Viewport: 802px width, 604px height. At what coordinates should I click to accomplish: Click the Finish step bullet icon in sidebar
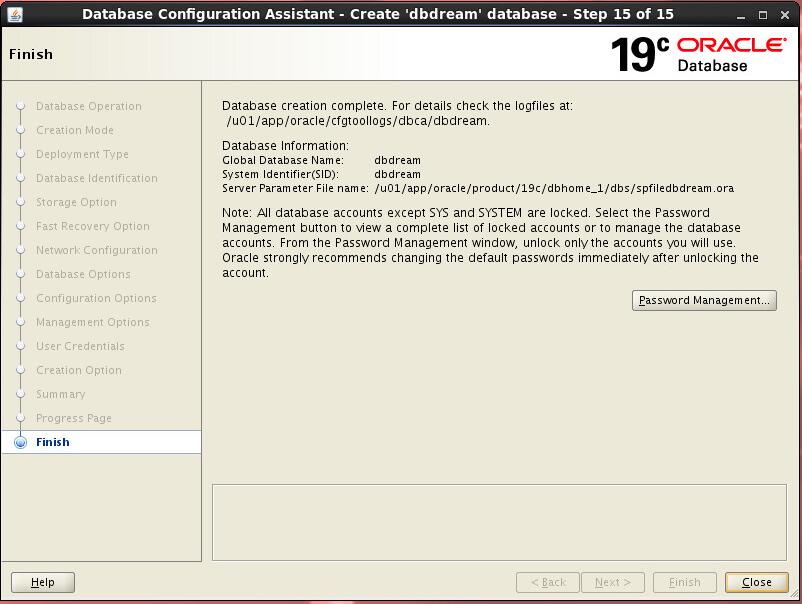point(20,442)
